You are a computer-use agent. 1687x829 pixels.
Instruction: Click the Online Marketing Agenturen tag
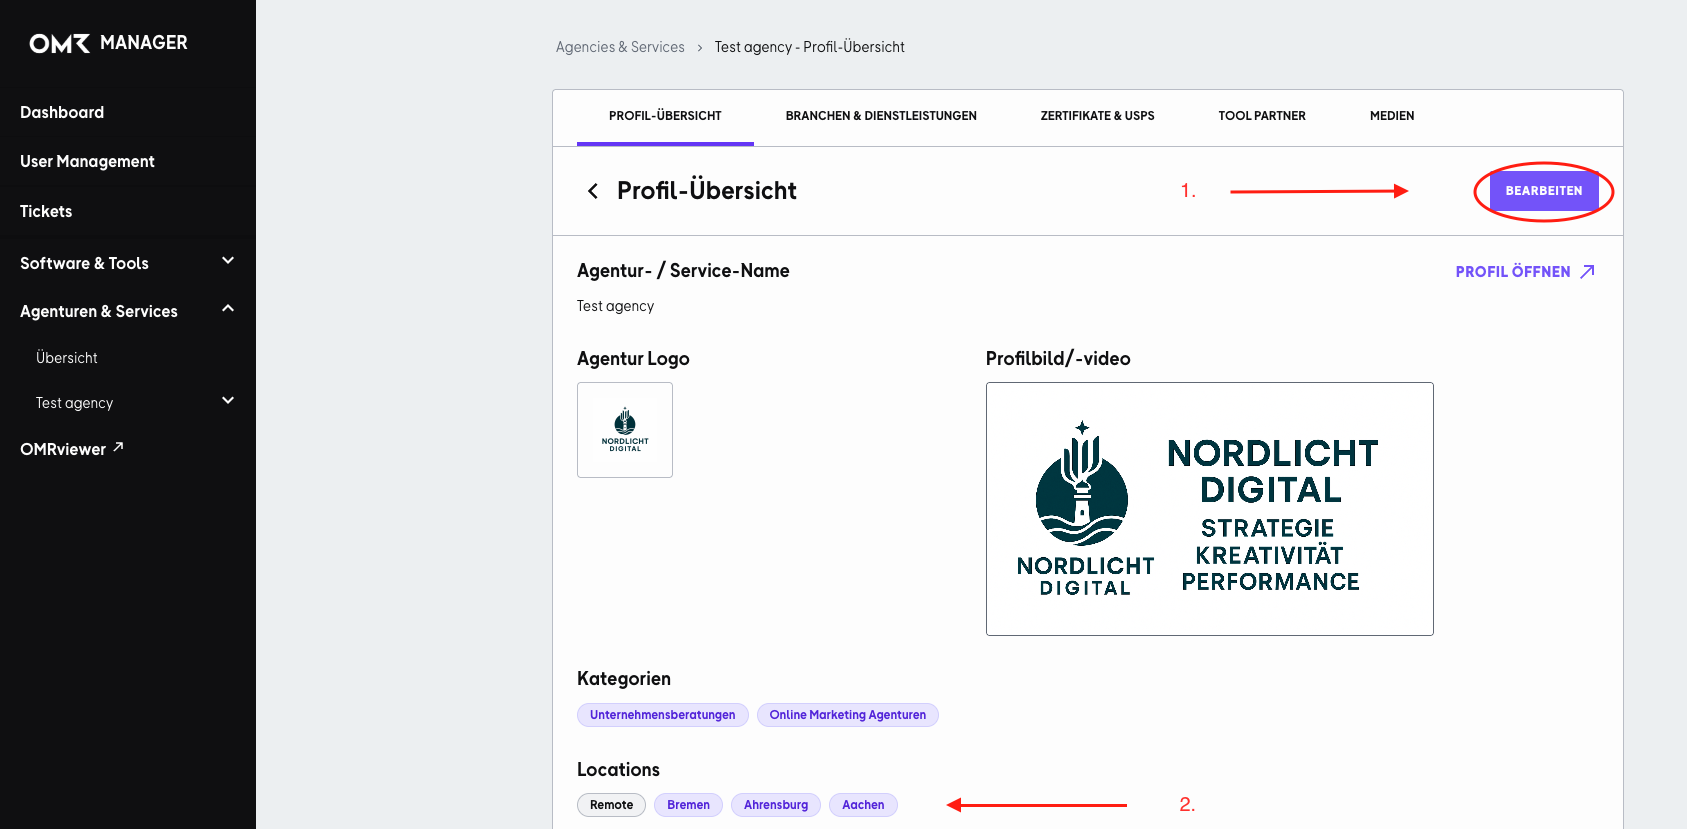click(x=848, y=715)
